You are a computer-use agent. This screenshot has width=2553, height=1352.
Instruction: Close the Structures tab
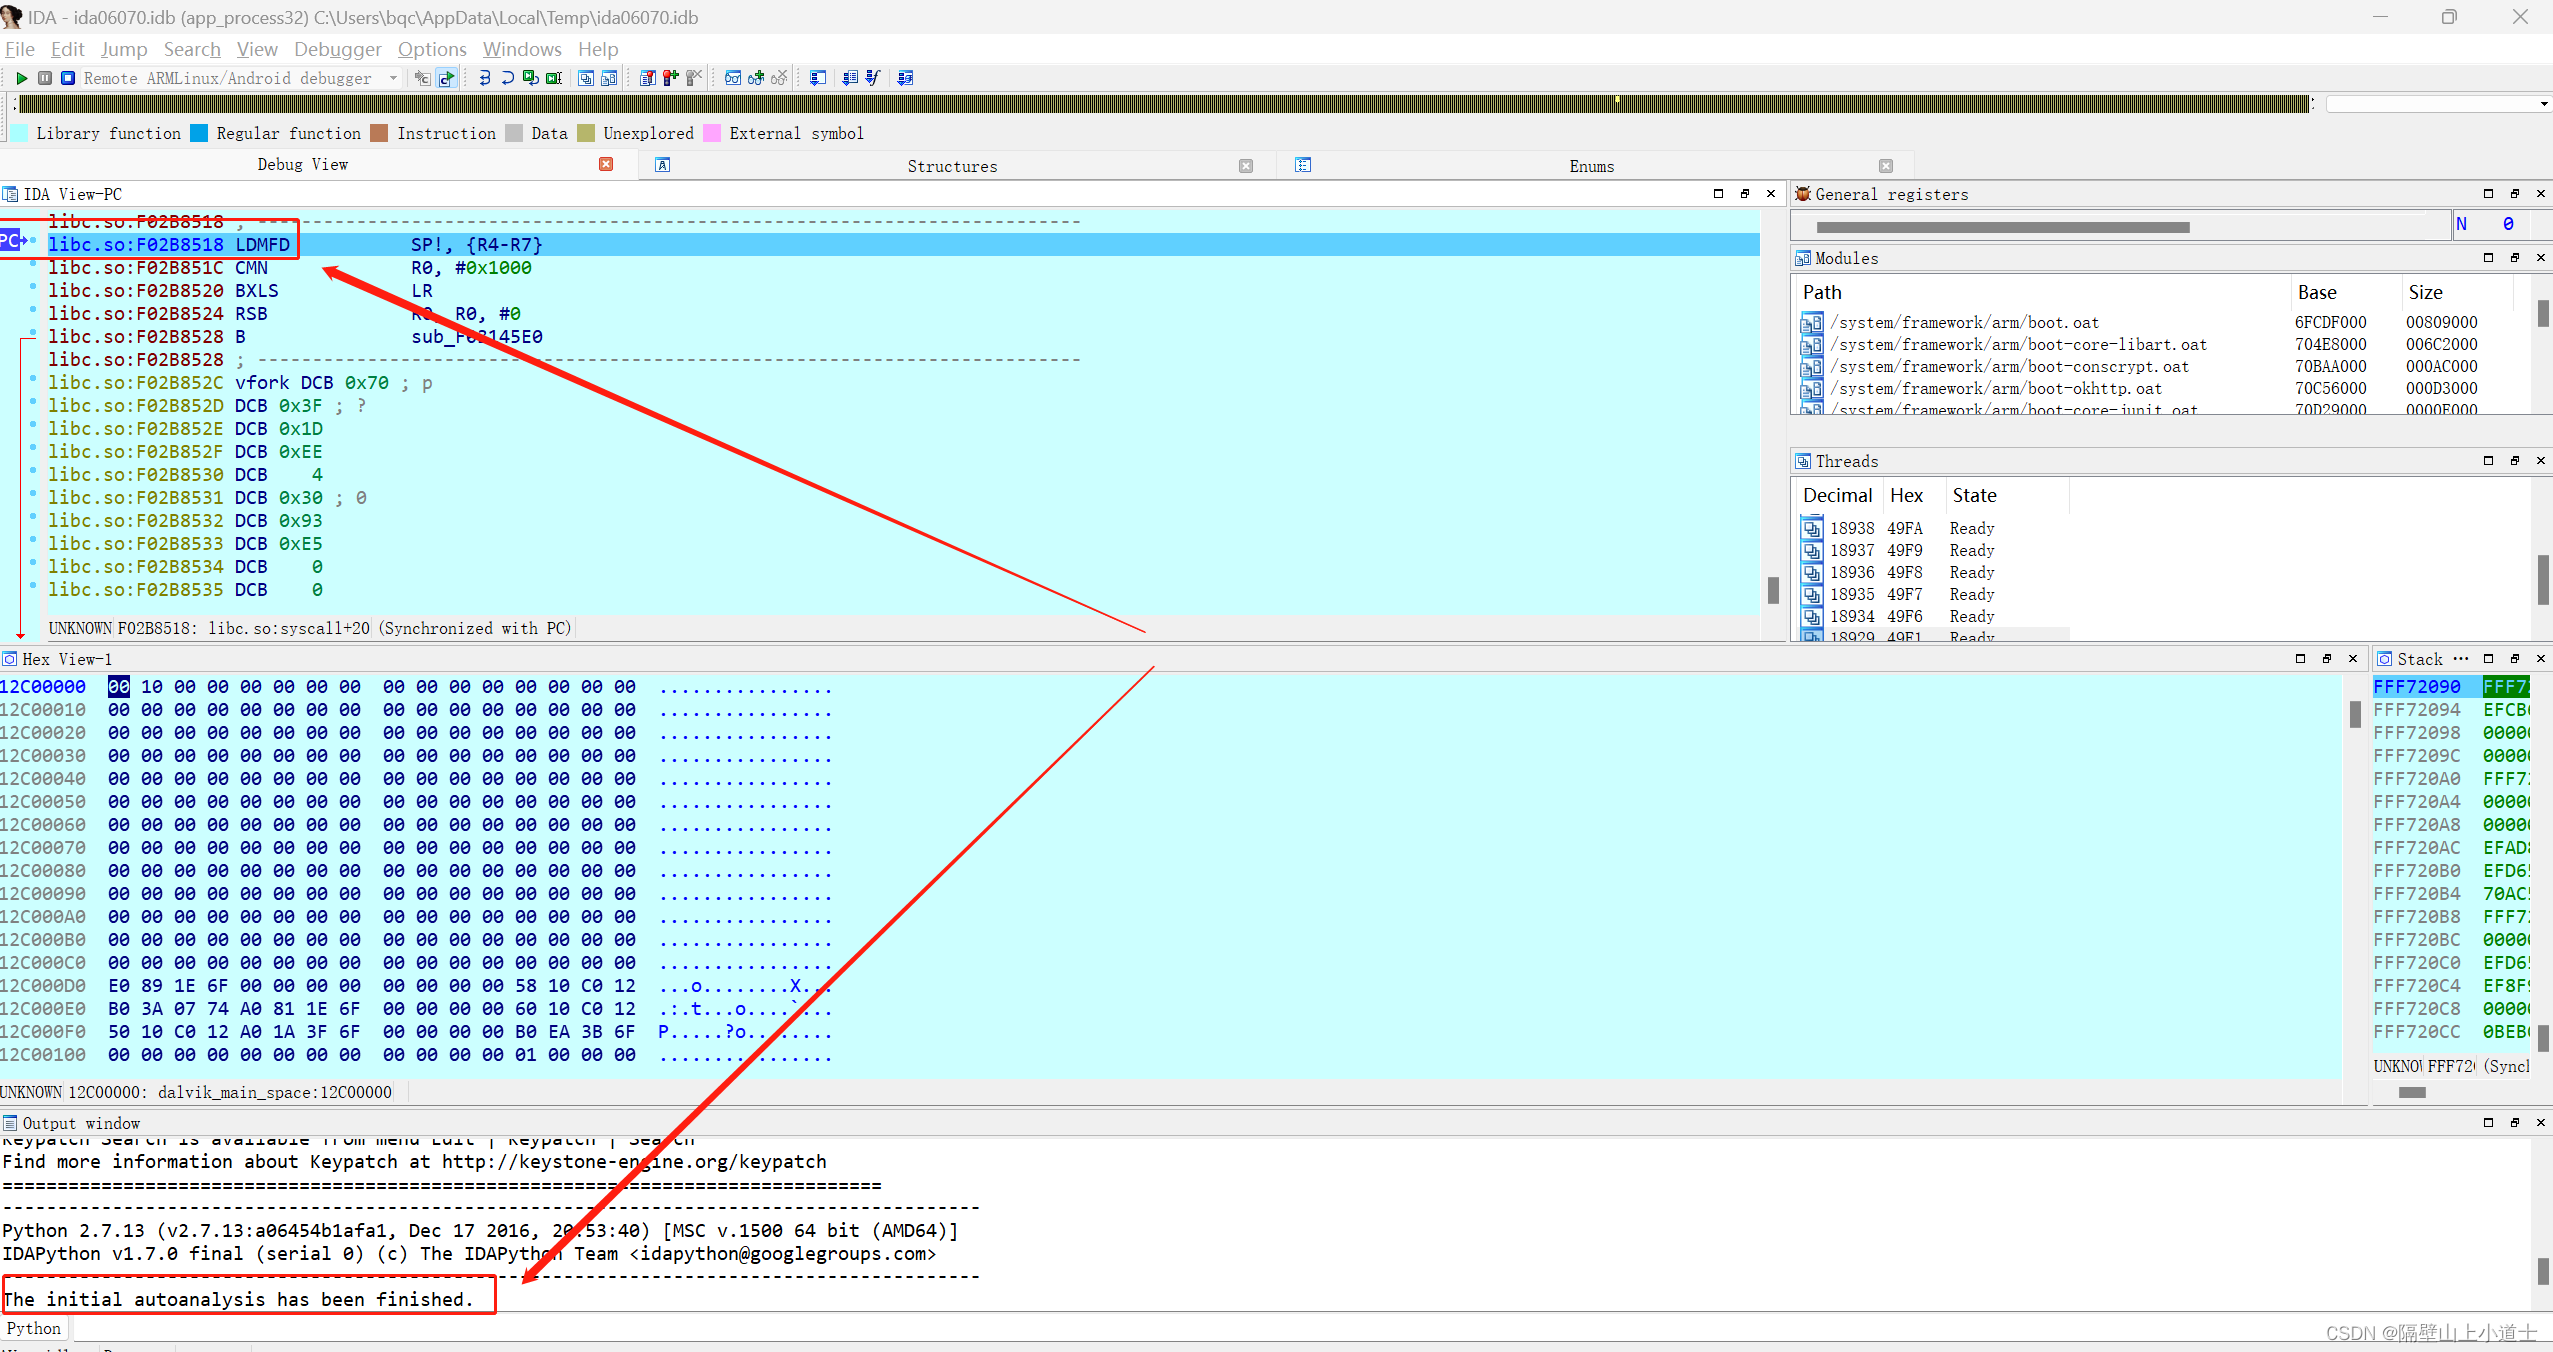click(x=1246, y=166)
